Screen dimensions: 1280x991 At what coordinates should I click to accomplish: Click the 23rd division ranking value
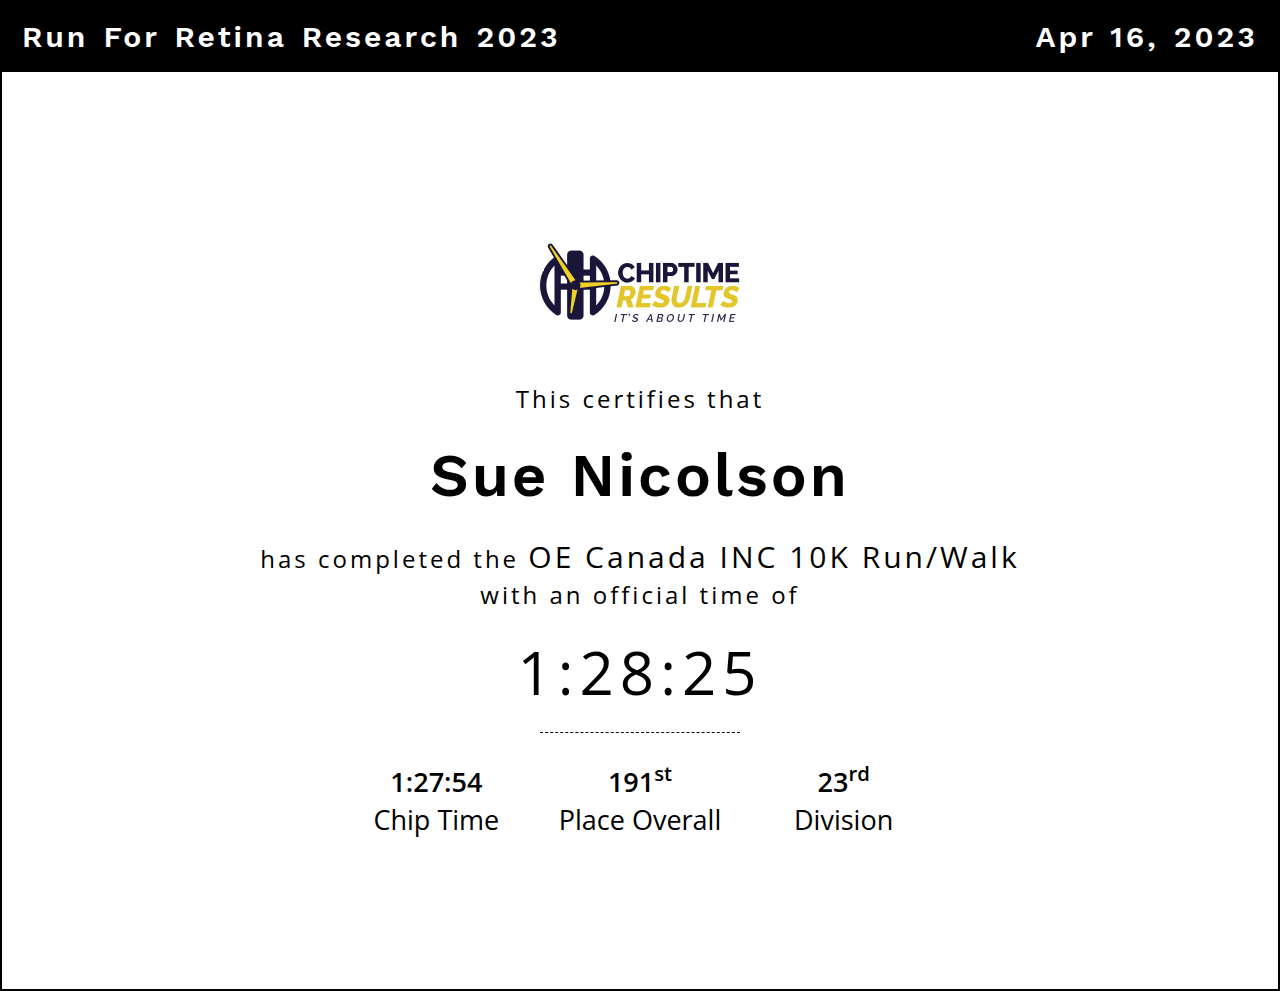click(x=843, y=780)
